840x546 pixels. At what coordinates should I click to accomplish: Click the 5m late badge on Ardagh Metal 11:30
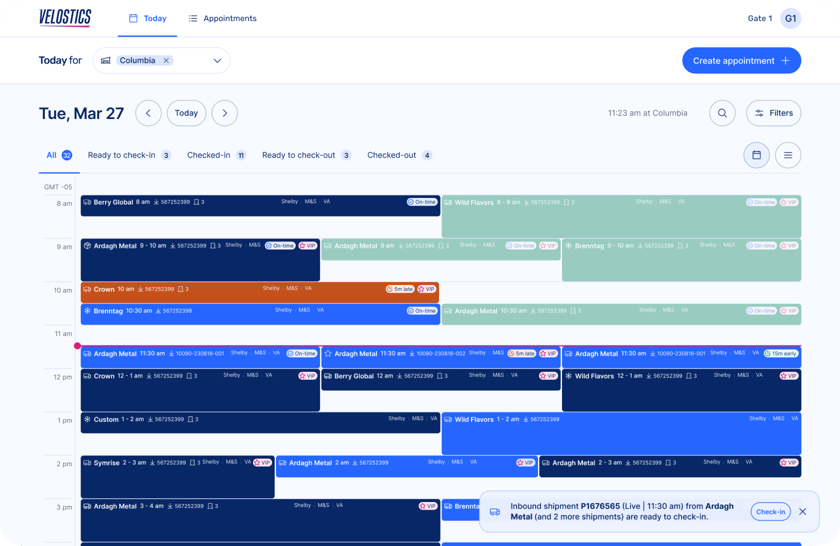coord(522,354)
